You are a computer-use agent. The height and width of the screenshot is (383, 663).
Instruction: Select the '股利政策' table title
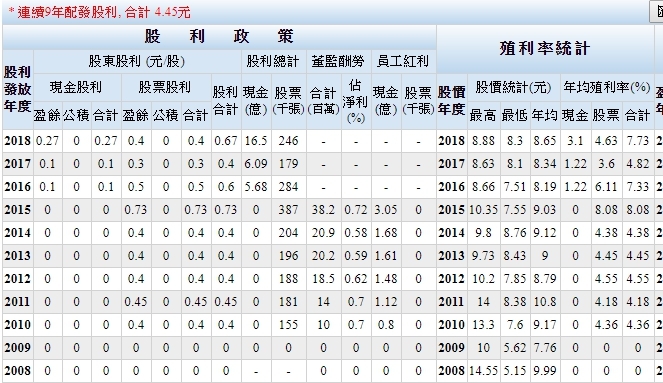pos(219,36)
